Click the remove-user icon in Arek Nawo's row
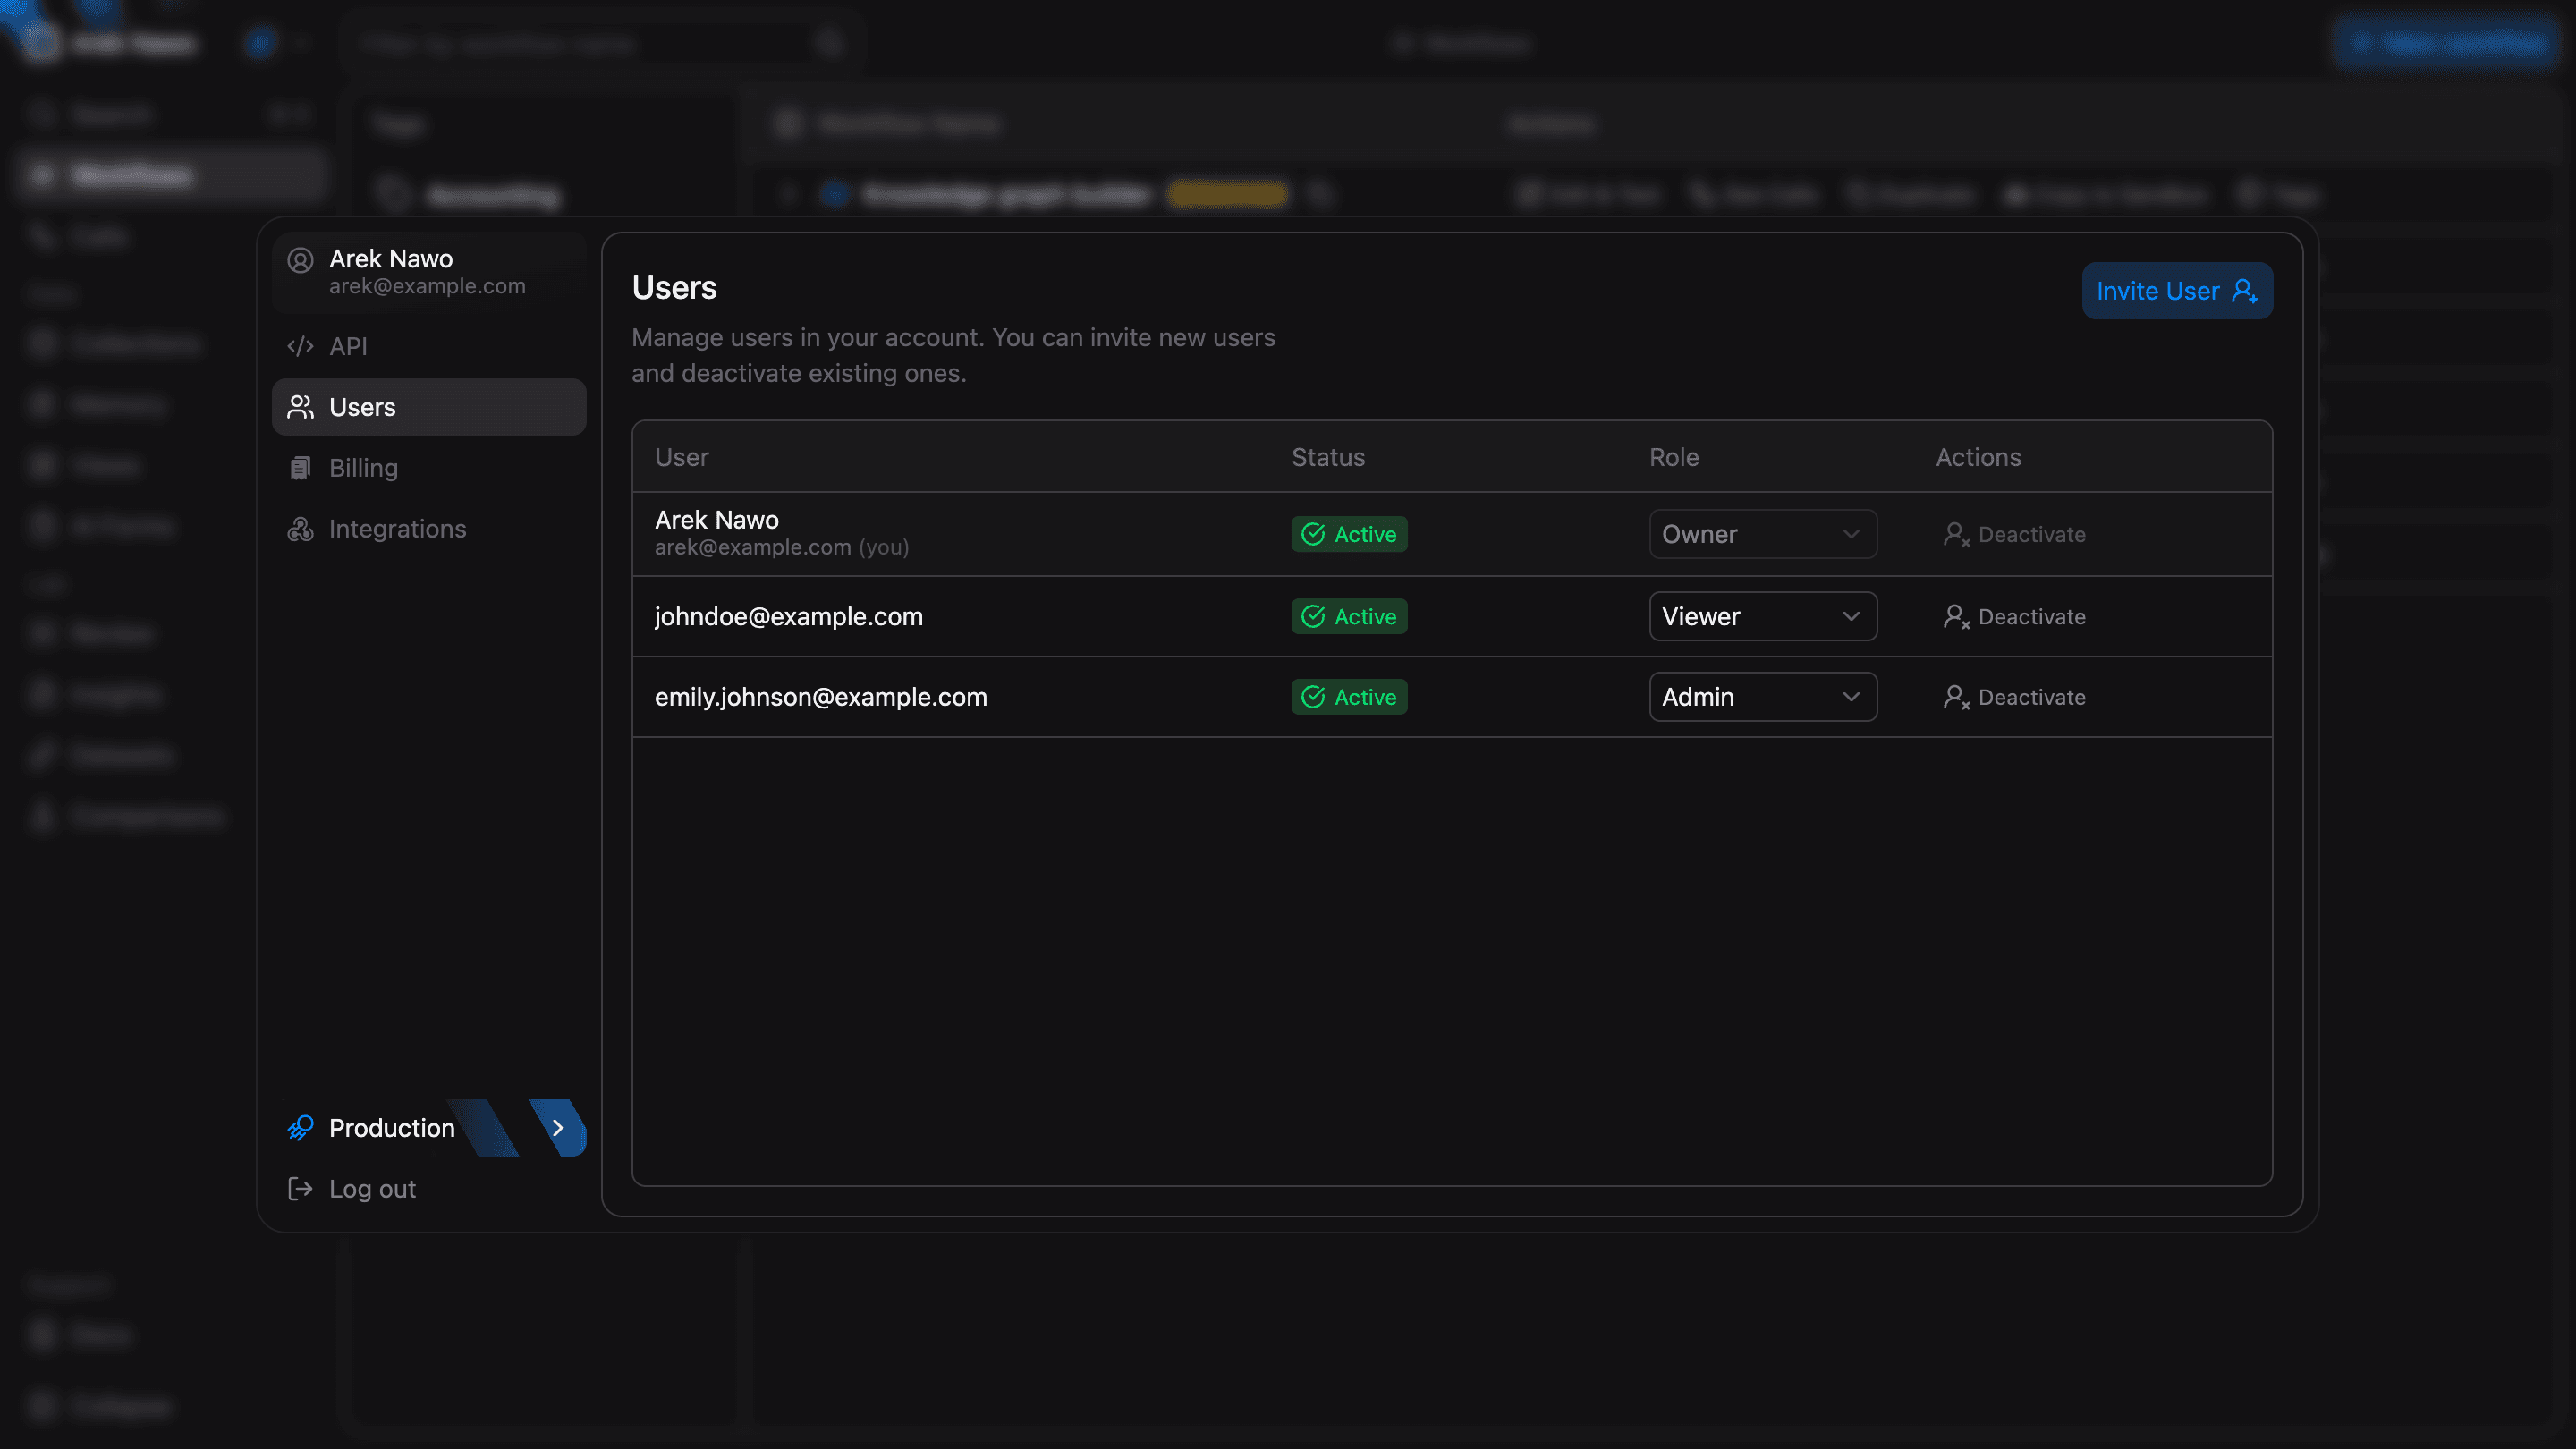 1956,534
